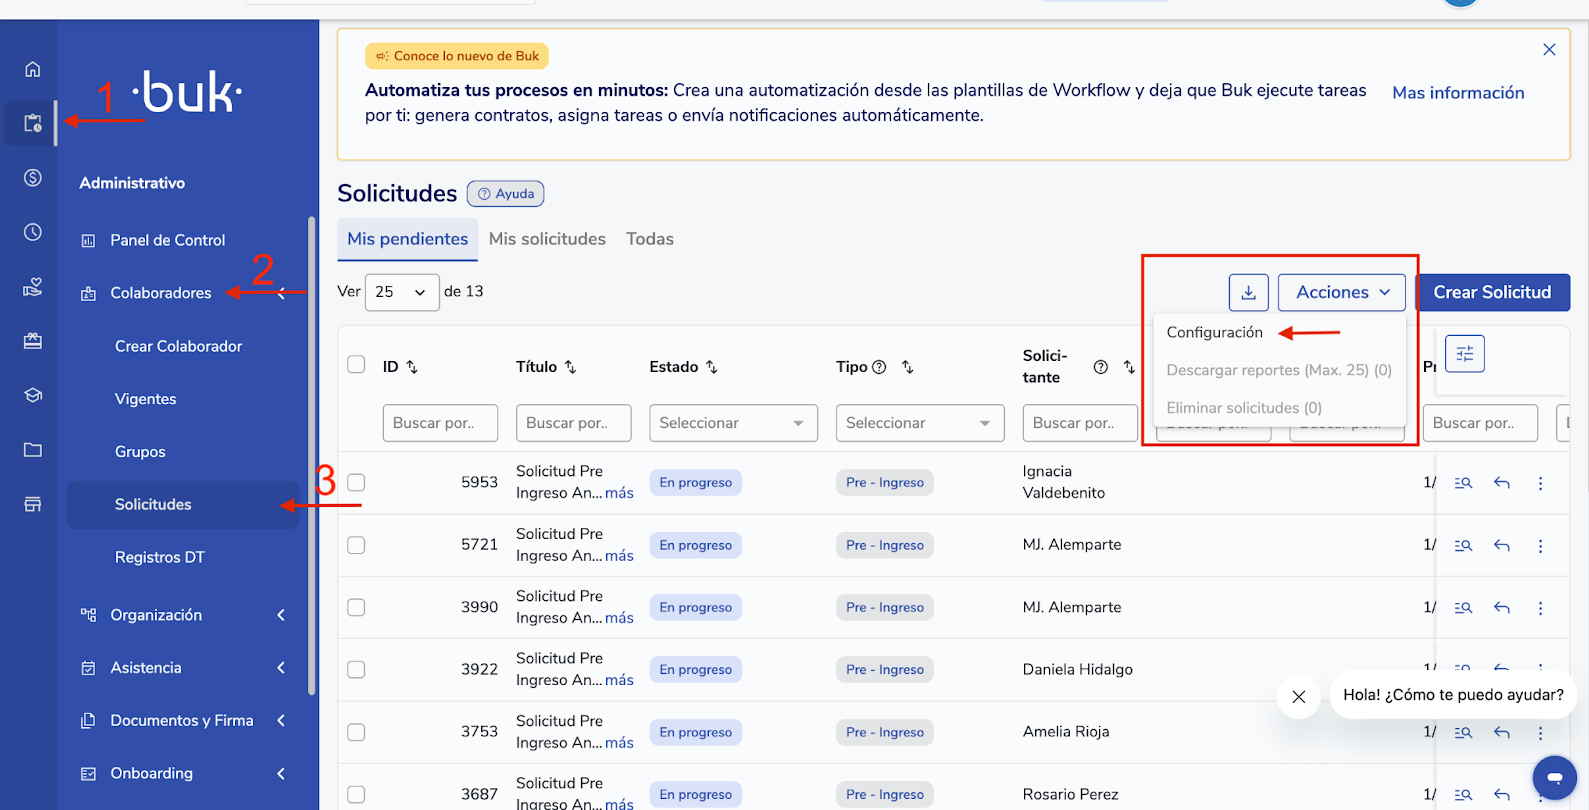Open the column filter settings icon
Viewport: 1589px width, 810px height.
coord(1465,353)
